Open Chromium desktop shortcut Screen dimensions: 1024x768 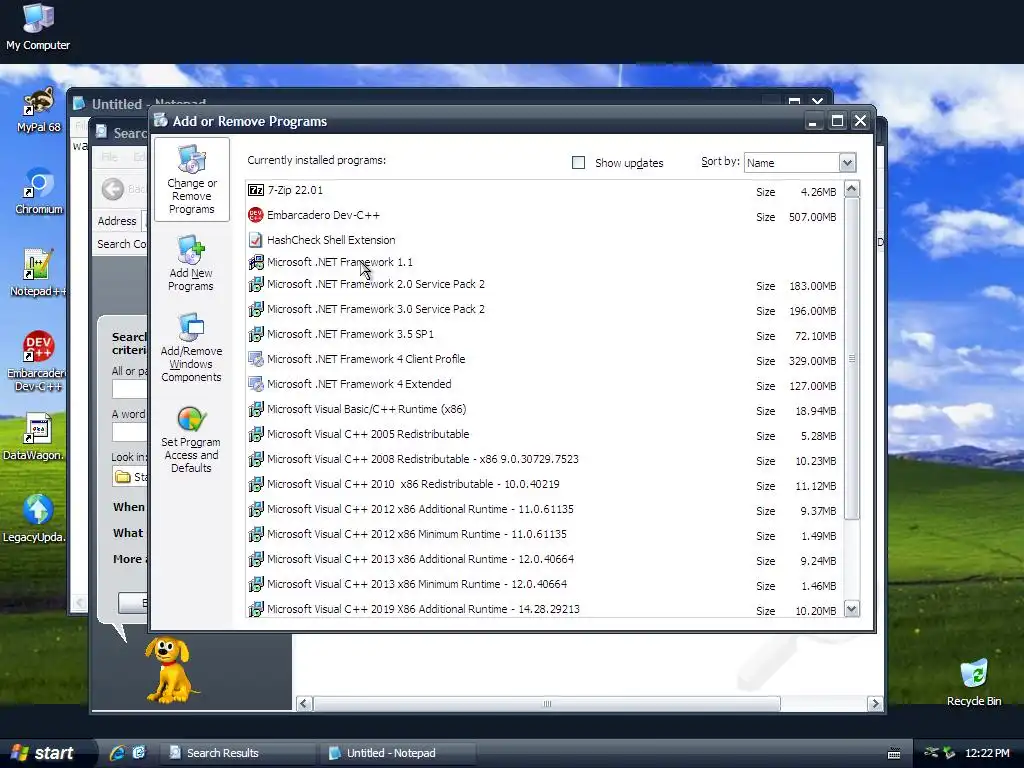click(x=38, y=191)
